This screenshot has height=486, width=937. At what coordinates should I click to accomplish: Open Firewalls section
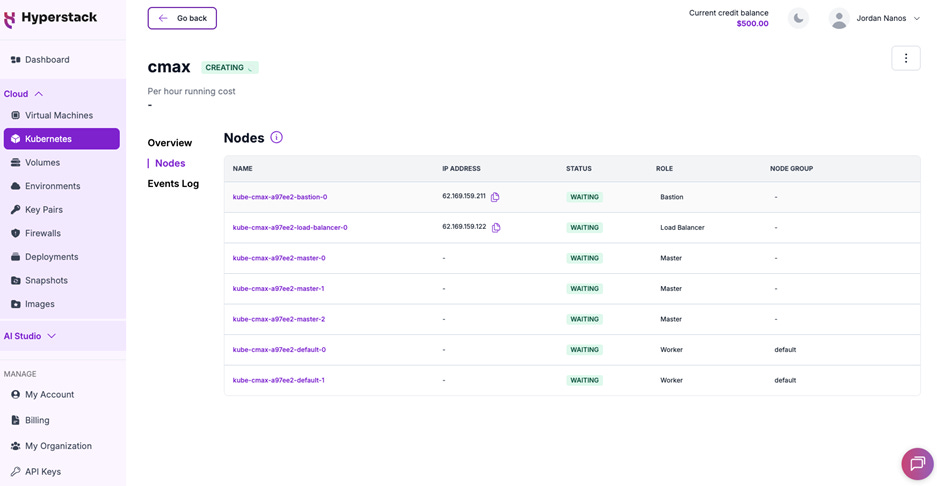click(36, 233)
